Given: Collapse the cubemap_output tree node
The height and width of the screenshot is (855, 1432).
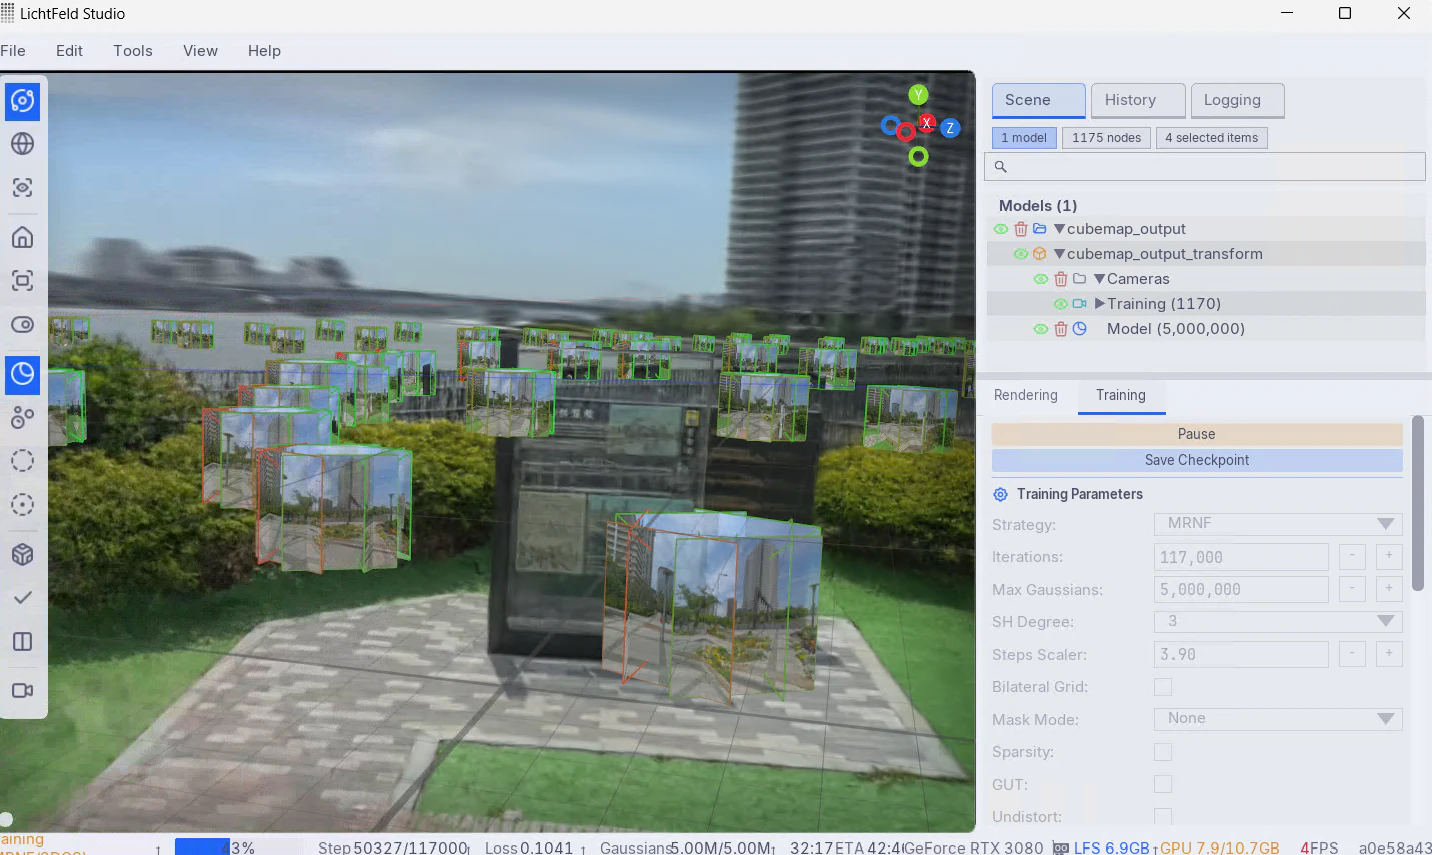Looking at the screenshot, I should click(x=1060, y=229).
